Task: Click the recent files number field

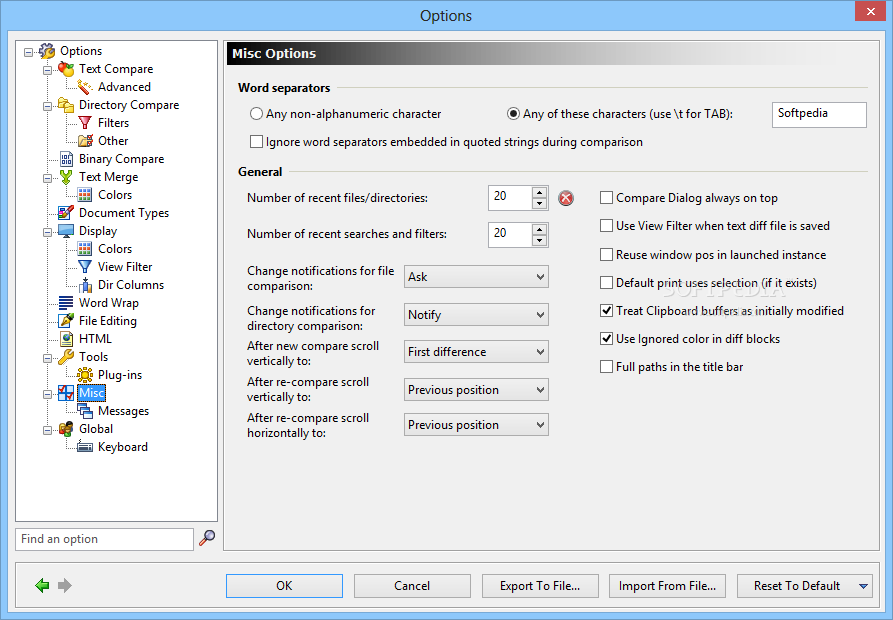Action: tap(510, 198)
